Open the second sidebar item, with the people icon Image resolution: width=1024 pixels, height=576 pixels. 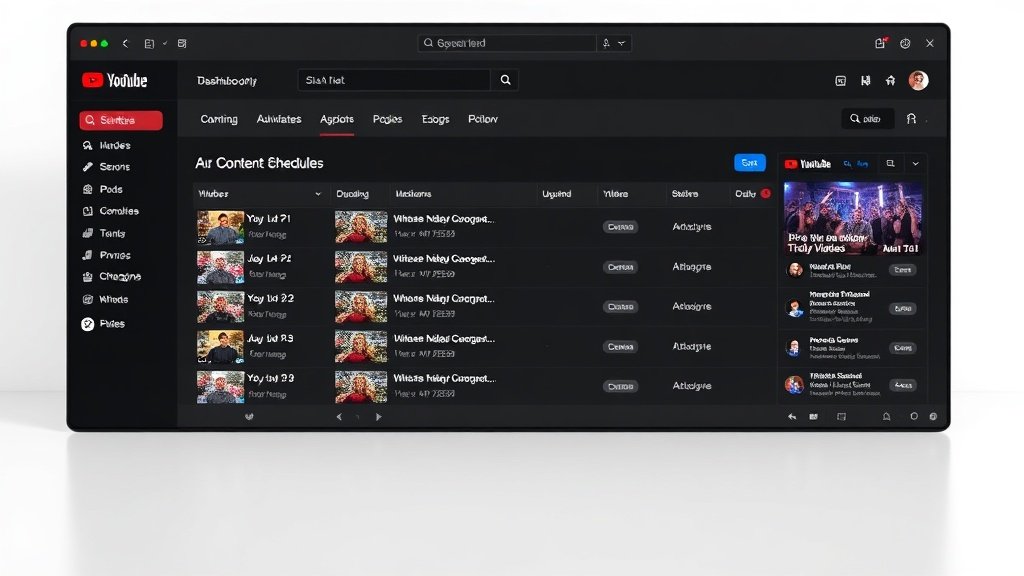pos(107,145)
